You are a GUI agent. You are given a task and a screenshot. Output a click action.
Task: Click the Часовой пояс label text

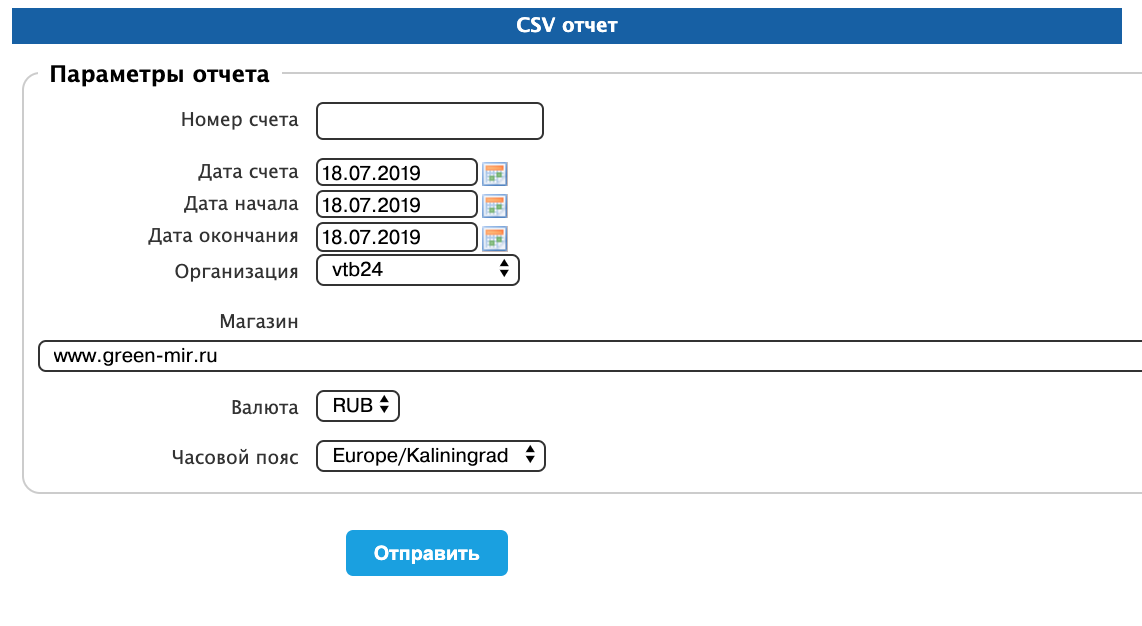point(235,457)
